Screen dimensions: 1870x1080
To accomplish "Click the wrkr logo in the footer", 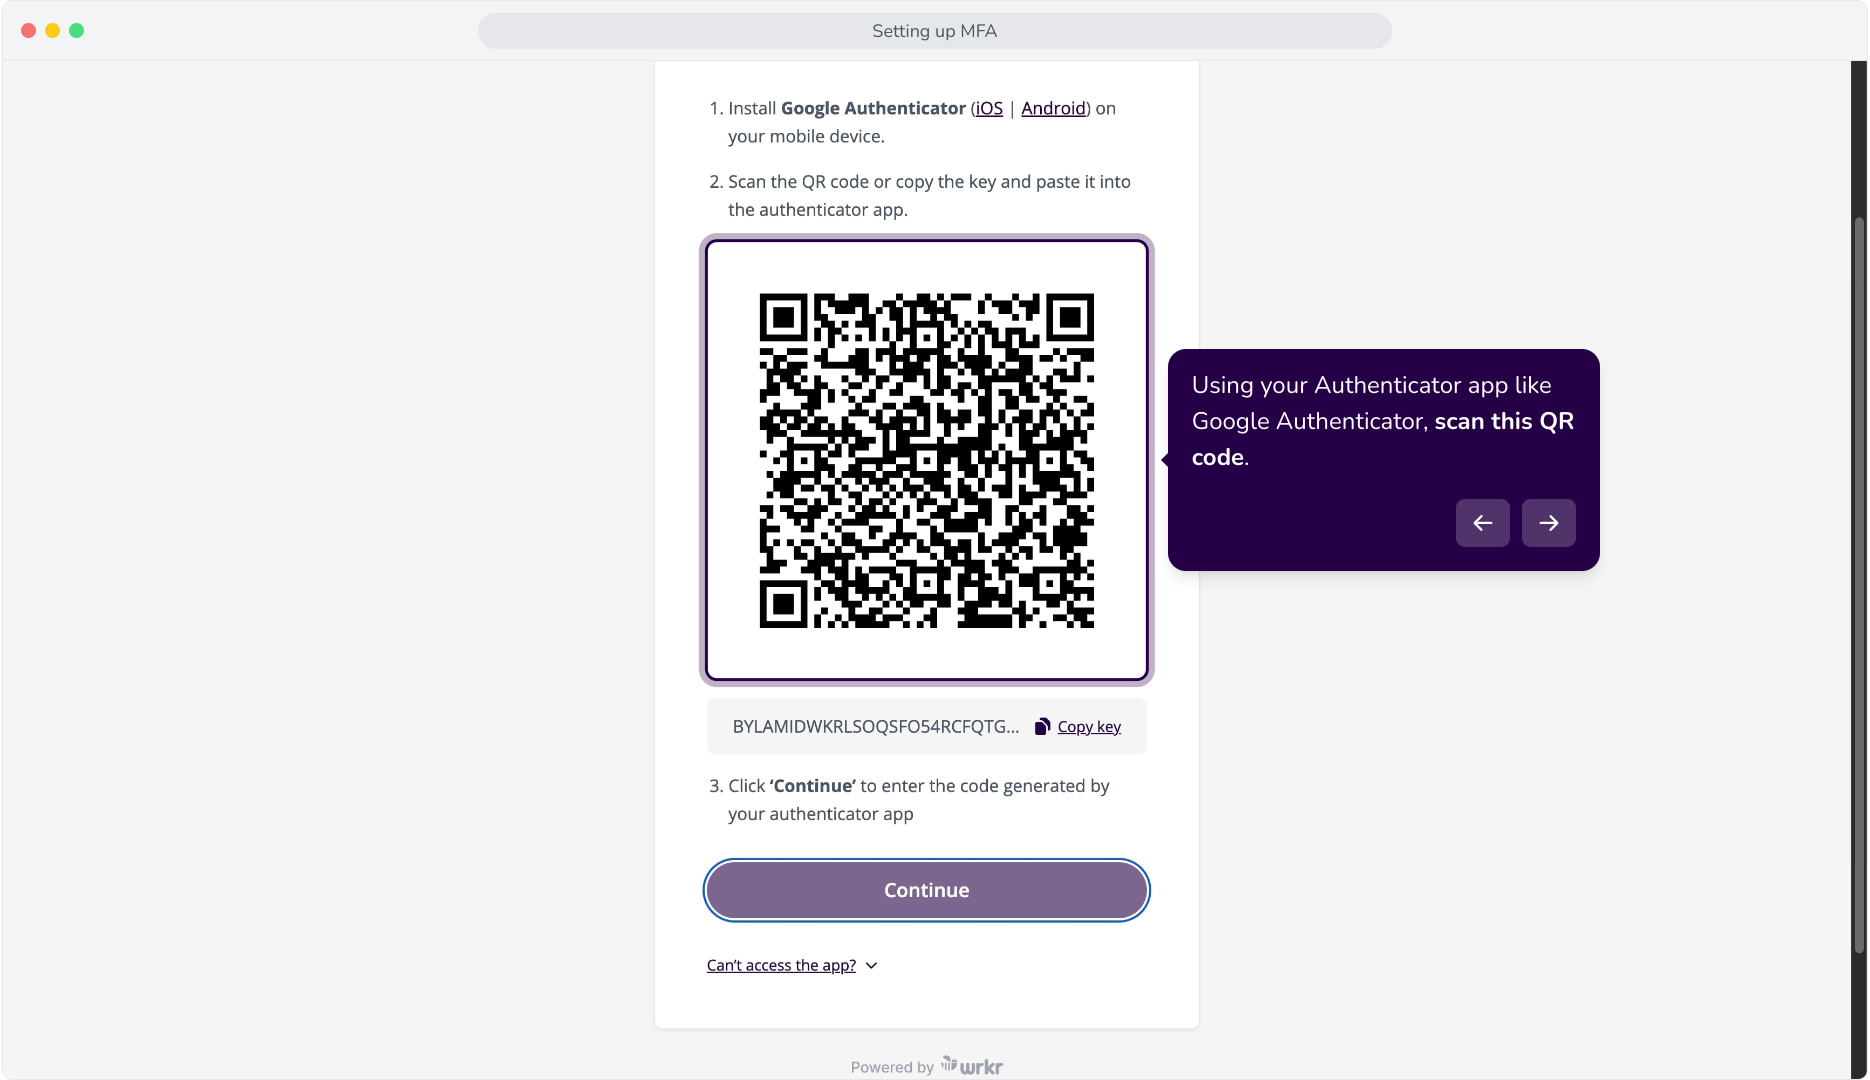I will click(972, 1066).
